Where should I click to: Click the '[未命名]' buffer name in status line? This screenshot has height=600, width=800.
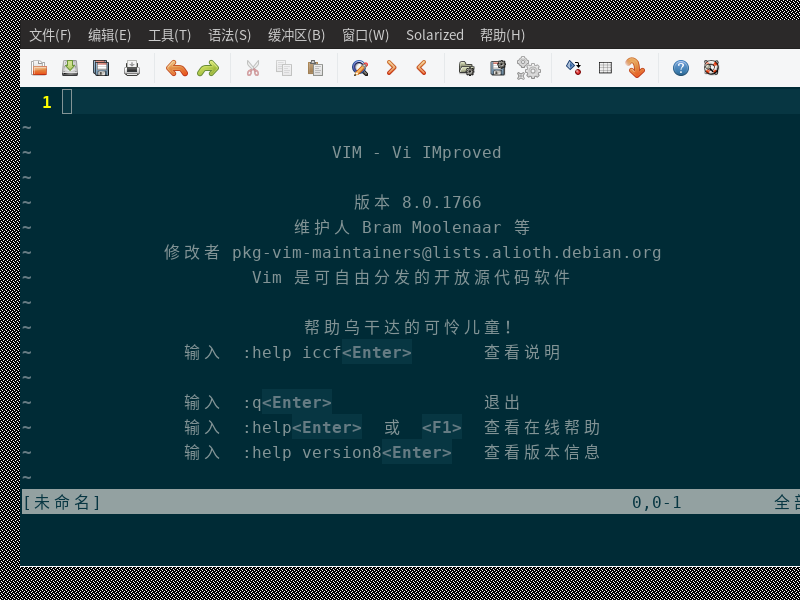tap(62, 503)
